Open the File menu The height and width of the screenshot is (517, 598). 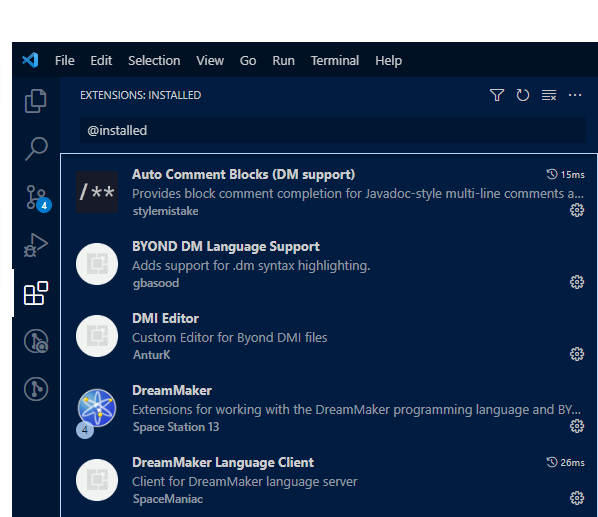pos(64,61)
